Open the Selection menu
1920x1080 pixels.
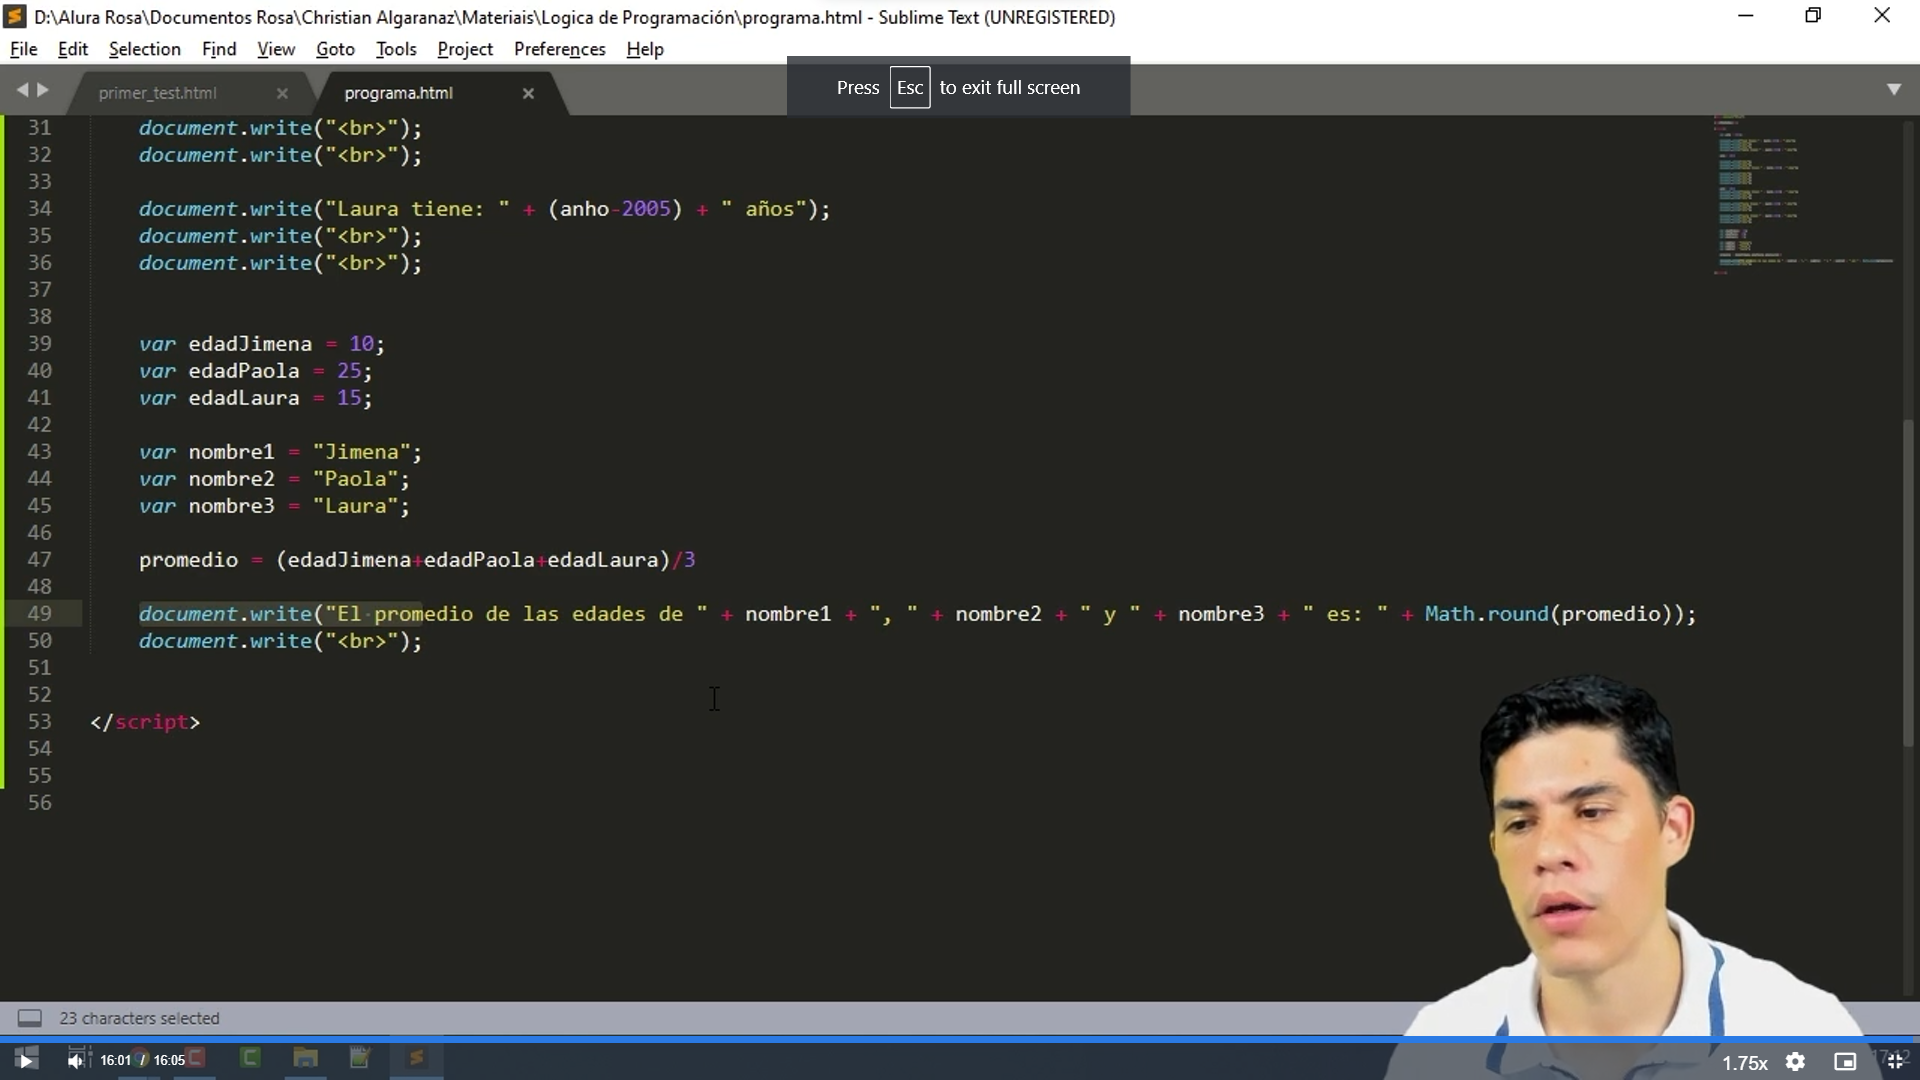(144, 49)
